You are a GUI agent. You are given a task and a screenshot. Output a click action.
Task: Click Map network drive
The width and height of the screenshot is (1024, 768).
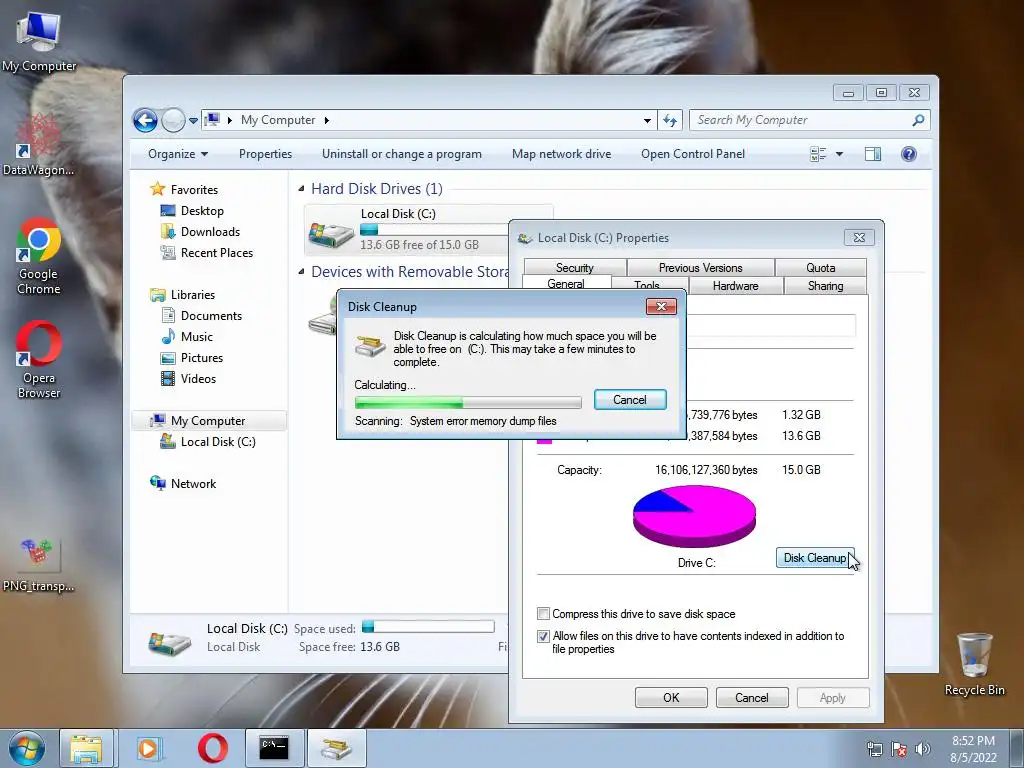click(562, 154)
